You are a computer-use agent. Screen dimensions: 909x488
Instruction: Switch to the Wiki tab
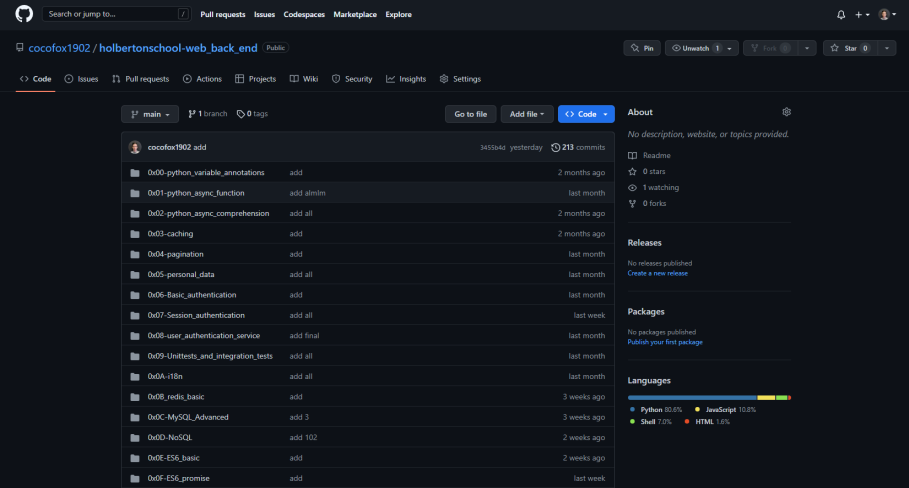(x=304, y=79)
